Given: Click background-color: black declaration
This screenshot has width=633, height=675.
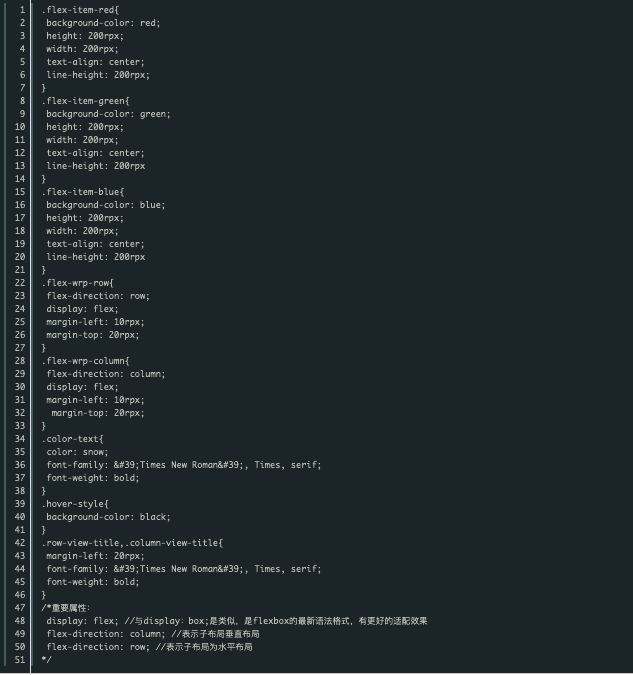Looking at the screenshot, I should (109, 517).
